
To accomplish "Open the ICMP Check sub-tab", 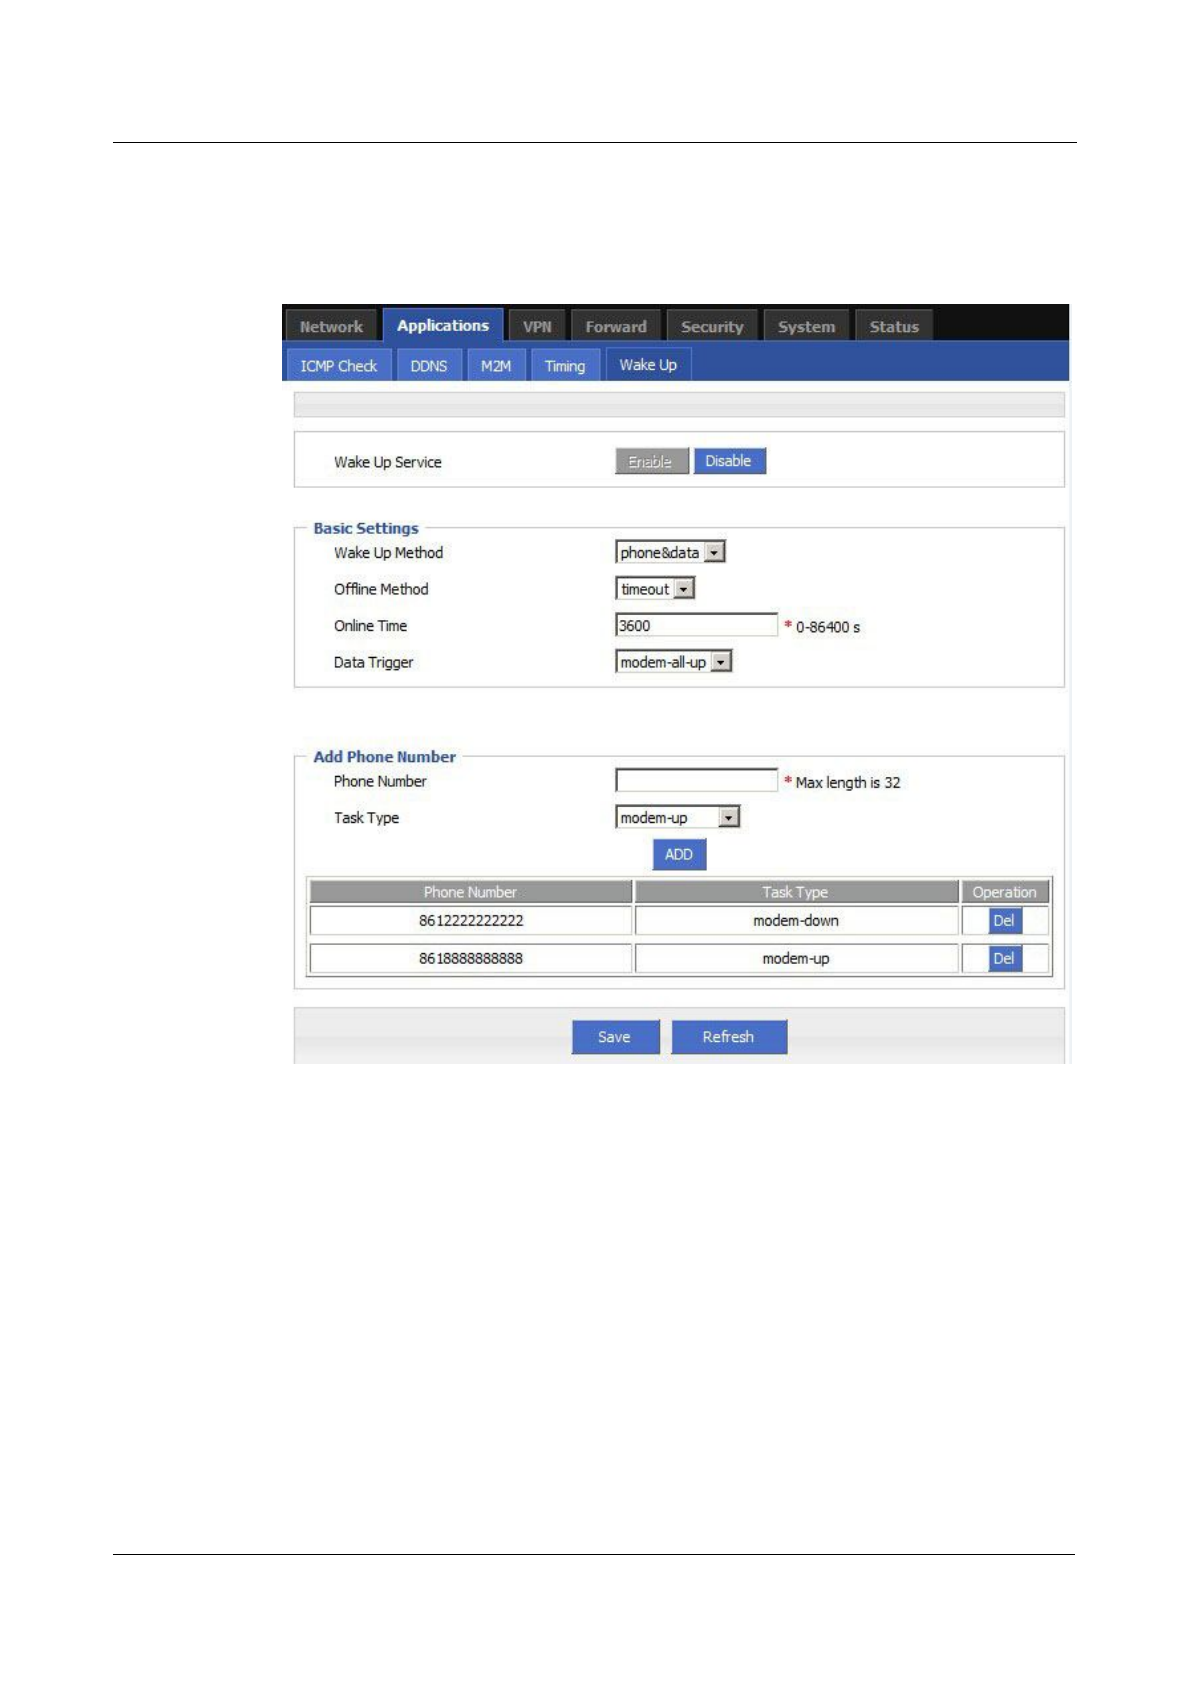I will [x=338, y=366].
